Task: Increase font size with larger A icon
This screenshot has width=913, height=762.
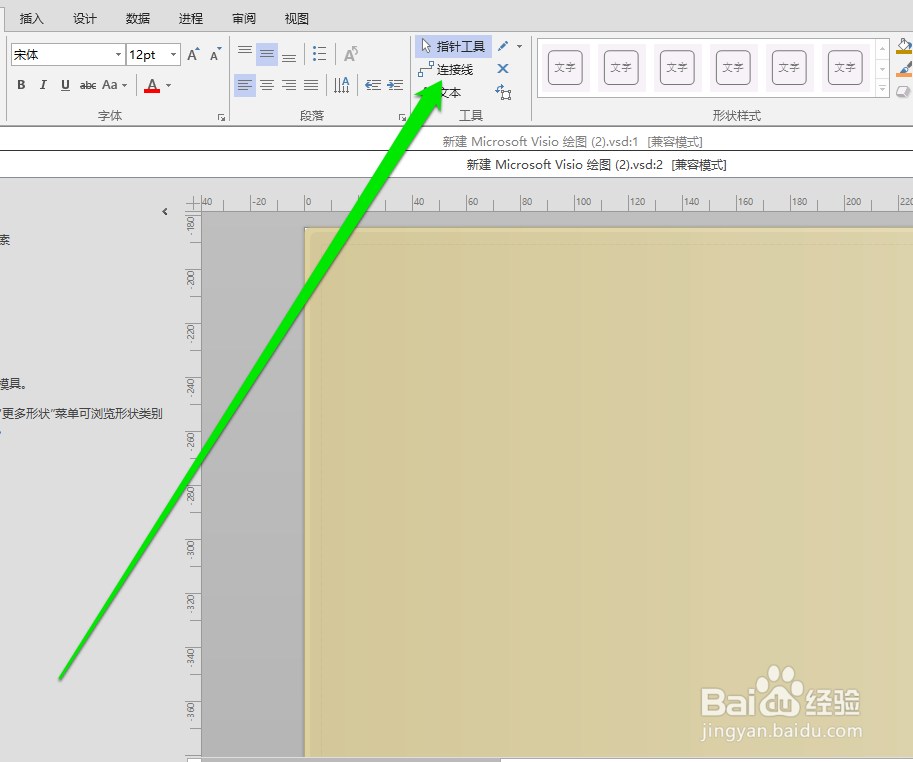Action: [193, 55]
